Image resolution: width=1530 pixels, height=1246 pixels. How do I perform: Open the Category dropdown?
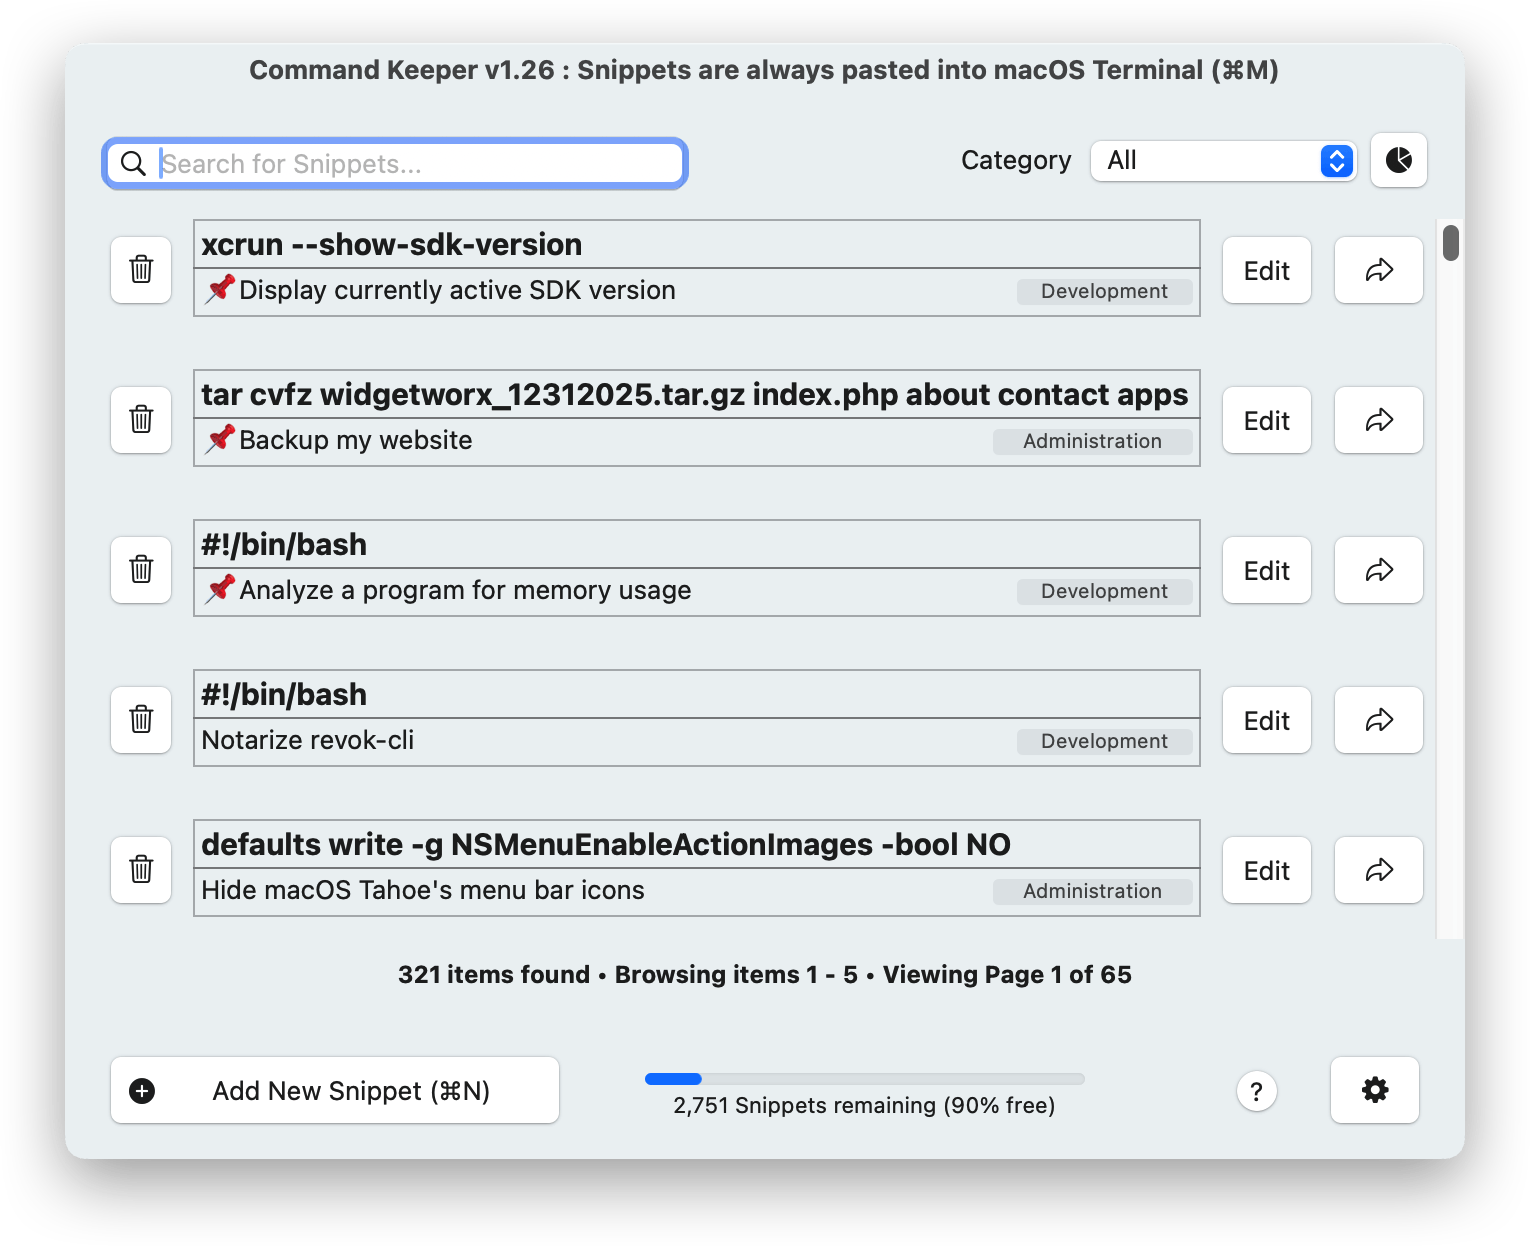[1222, 160]
